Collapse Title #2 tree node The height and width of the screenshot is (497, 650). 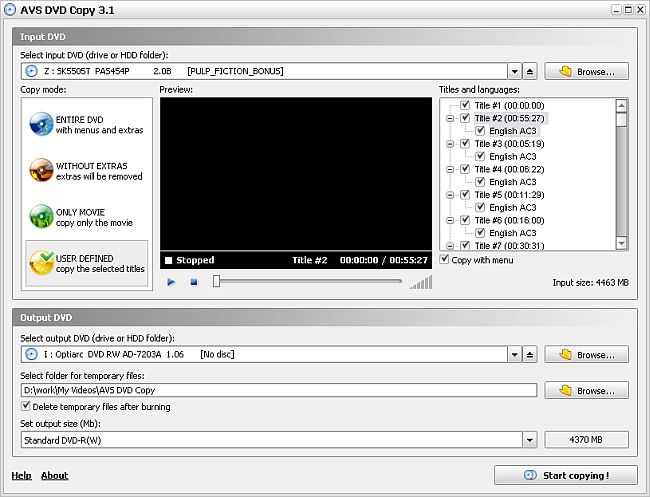click(450, 119)
